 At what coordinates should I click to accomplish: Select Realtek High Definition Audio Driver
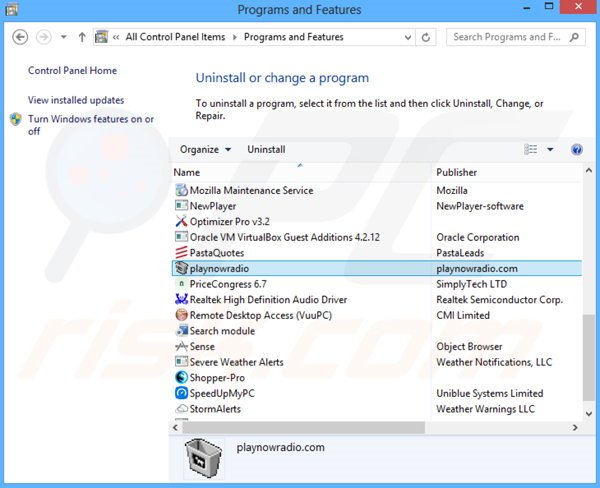pos(268,300)
